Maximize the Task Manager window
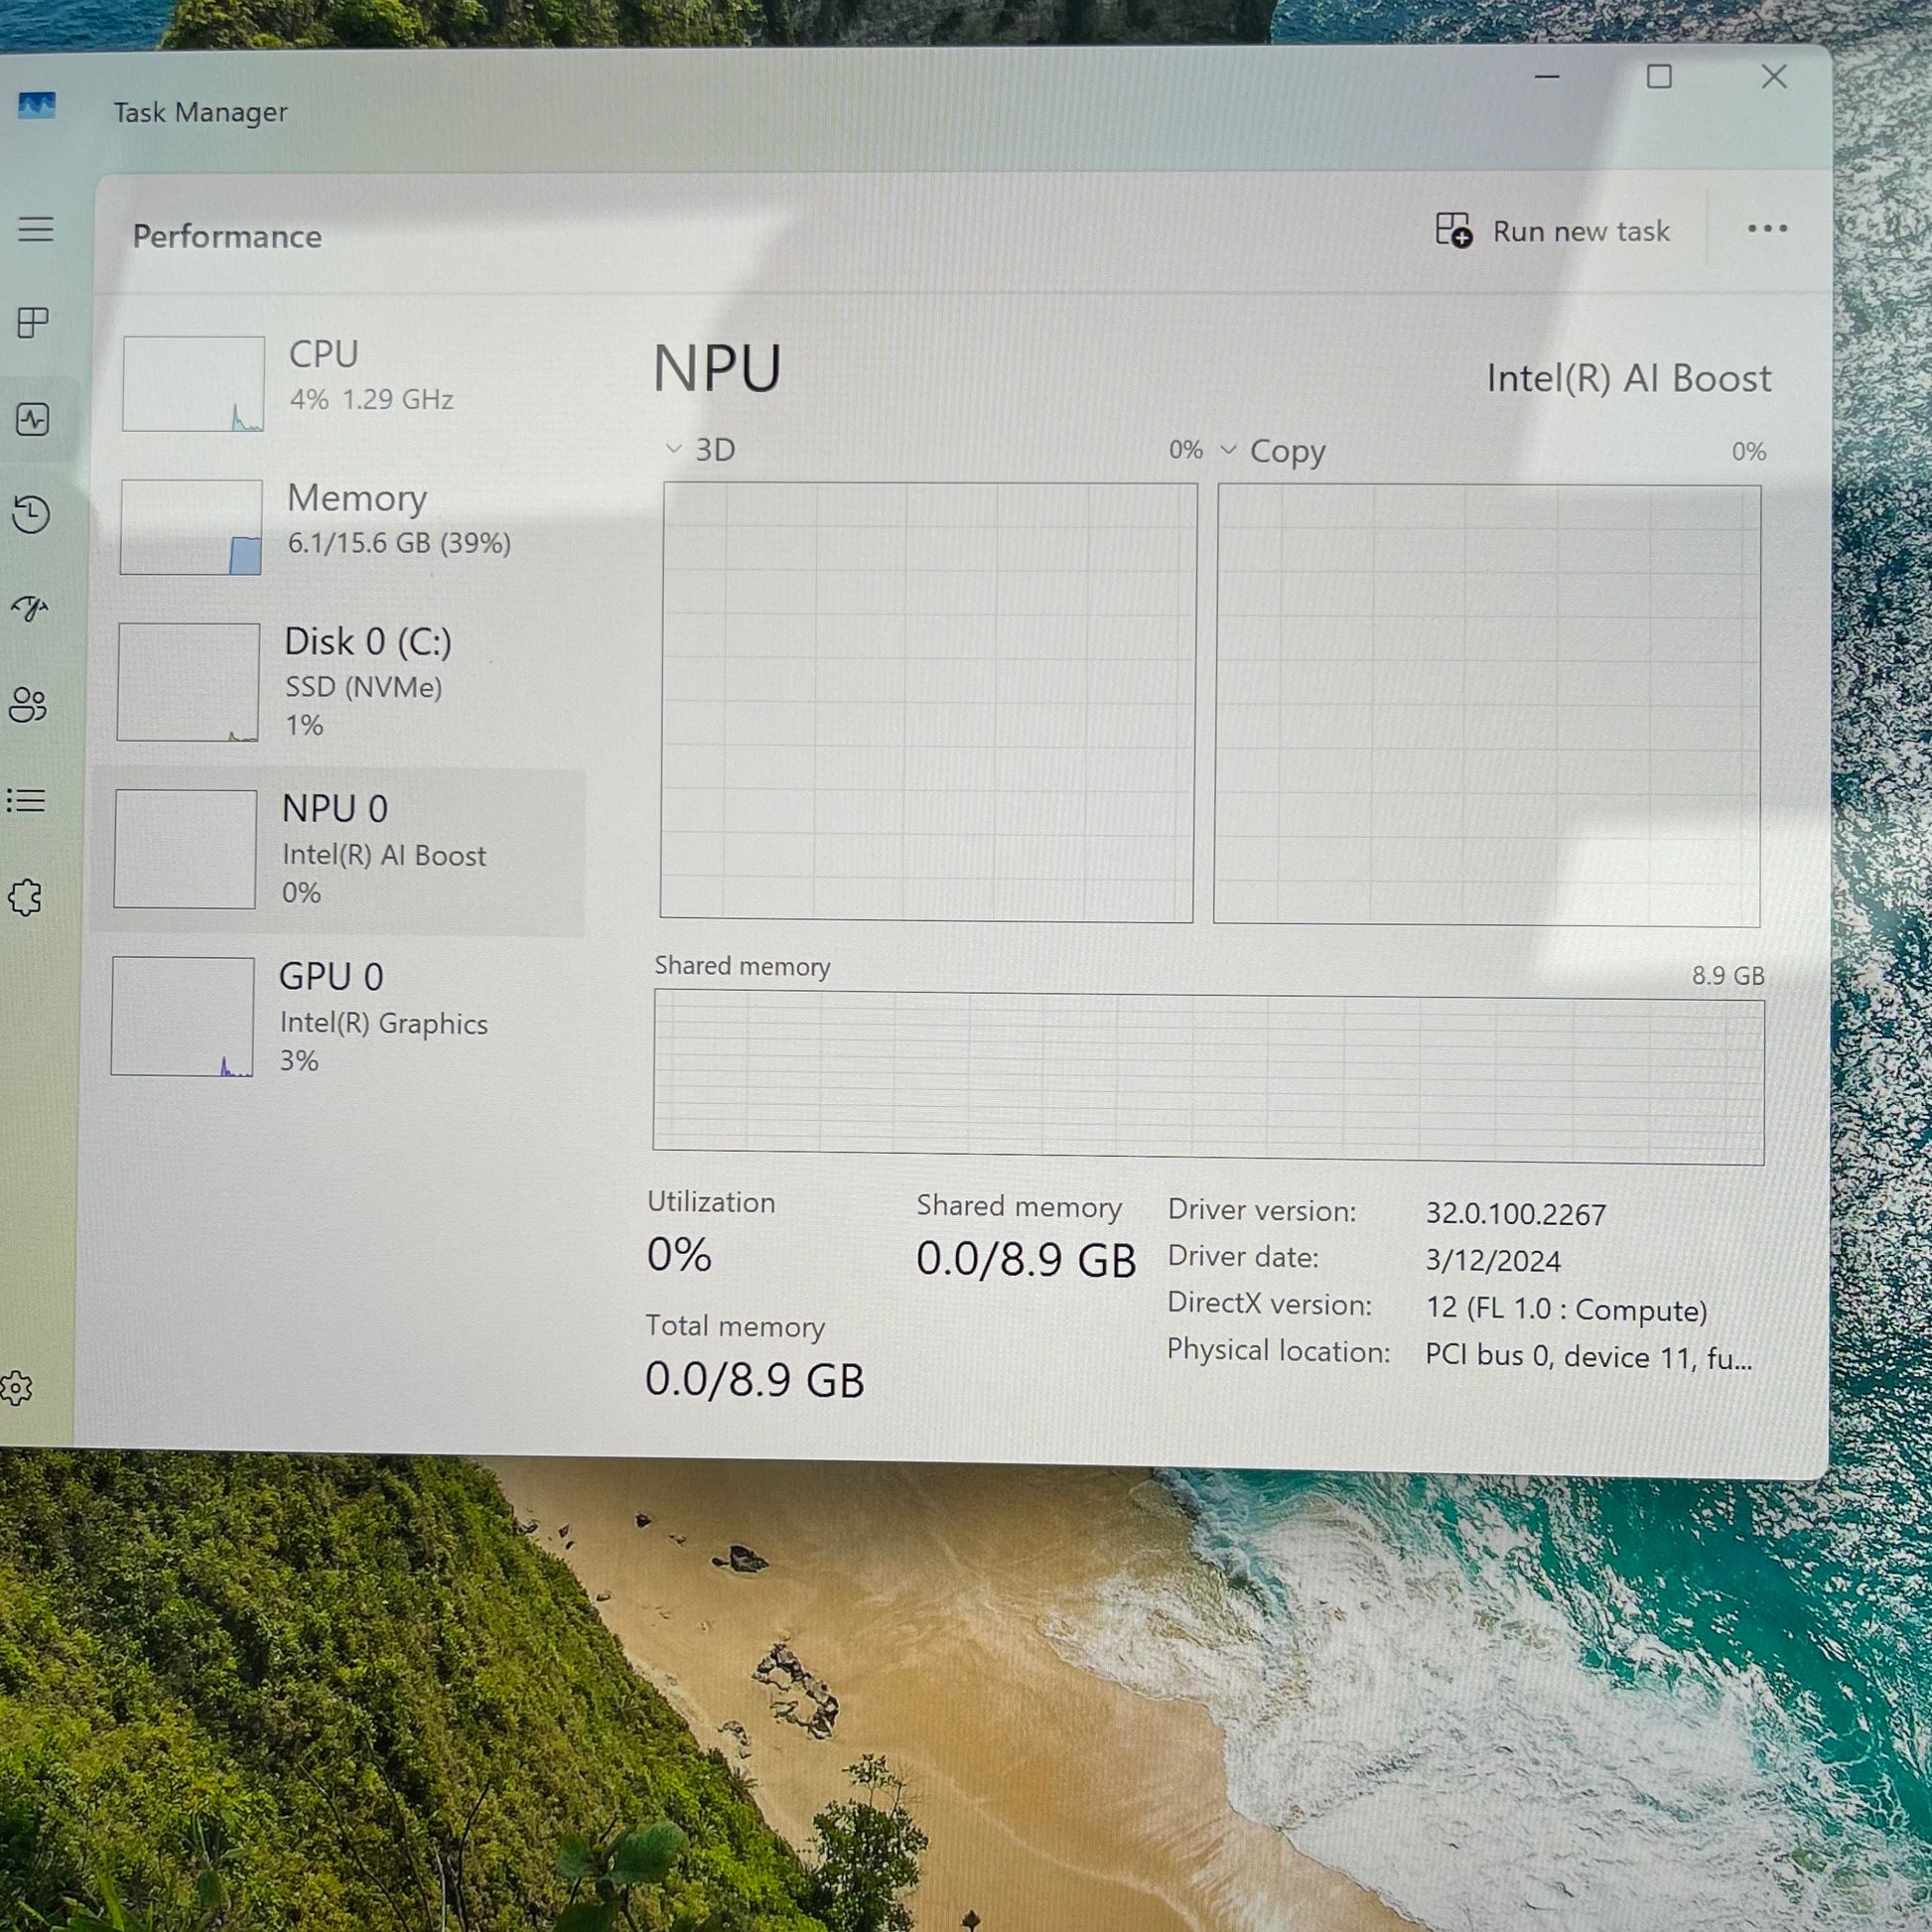The height and width of the screenshot is (1932, 1932). click(1659, 77)
